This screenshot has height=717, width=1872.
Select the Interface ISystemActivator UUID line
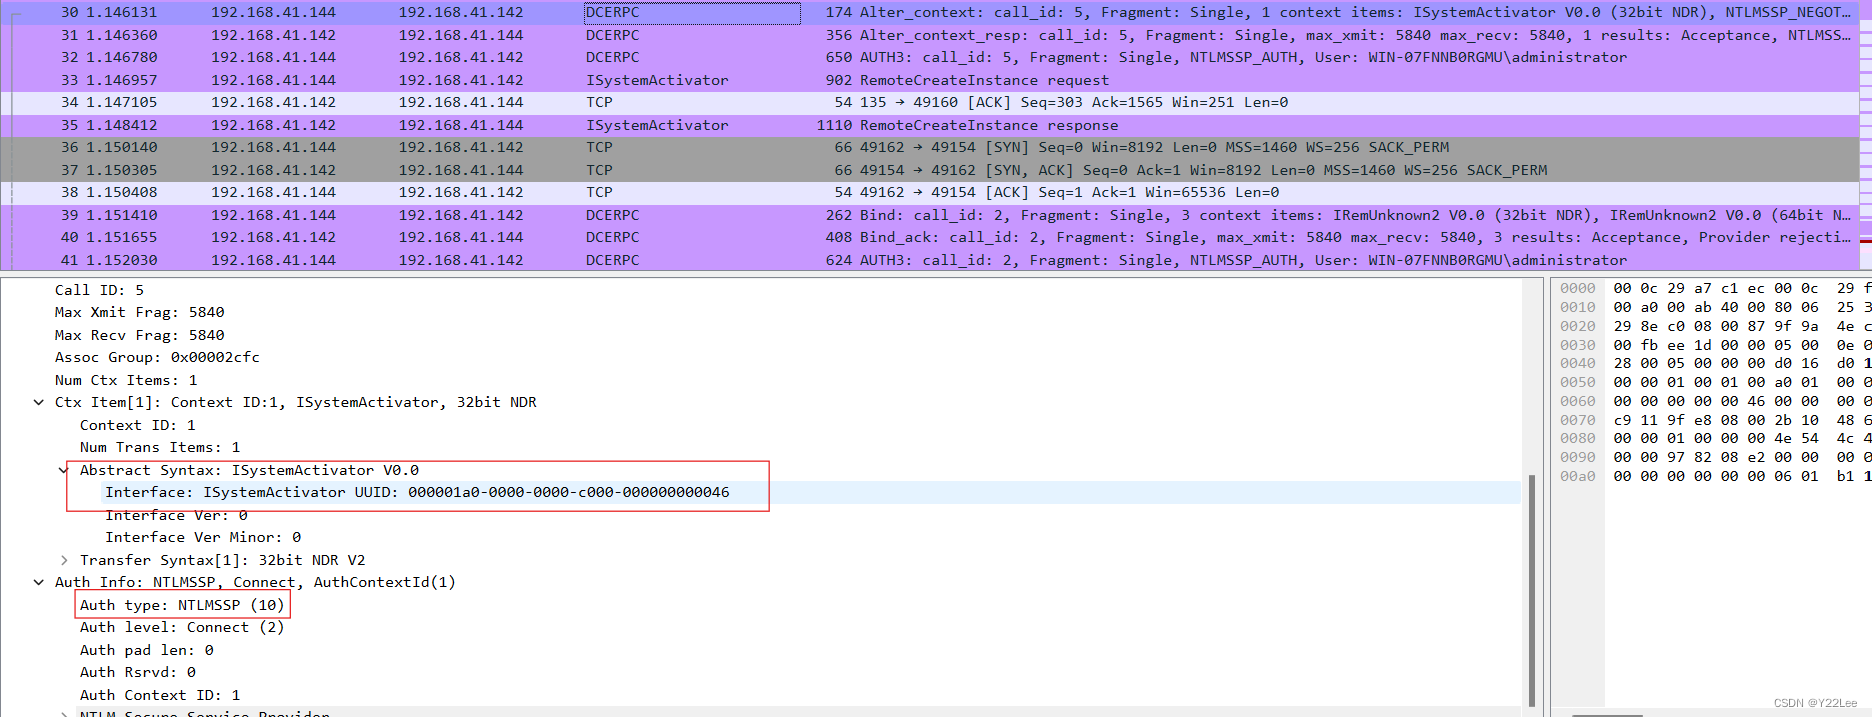coord(417,492)
